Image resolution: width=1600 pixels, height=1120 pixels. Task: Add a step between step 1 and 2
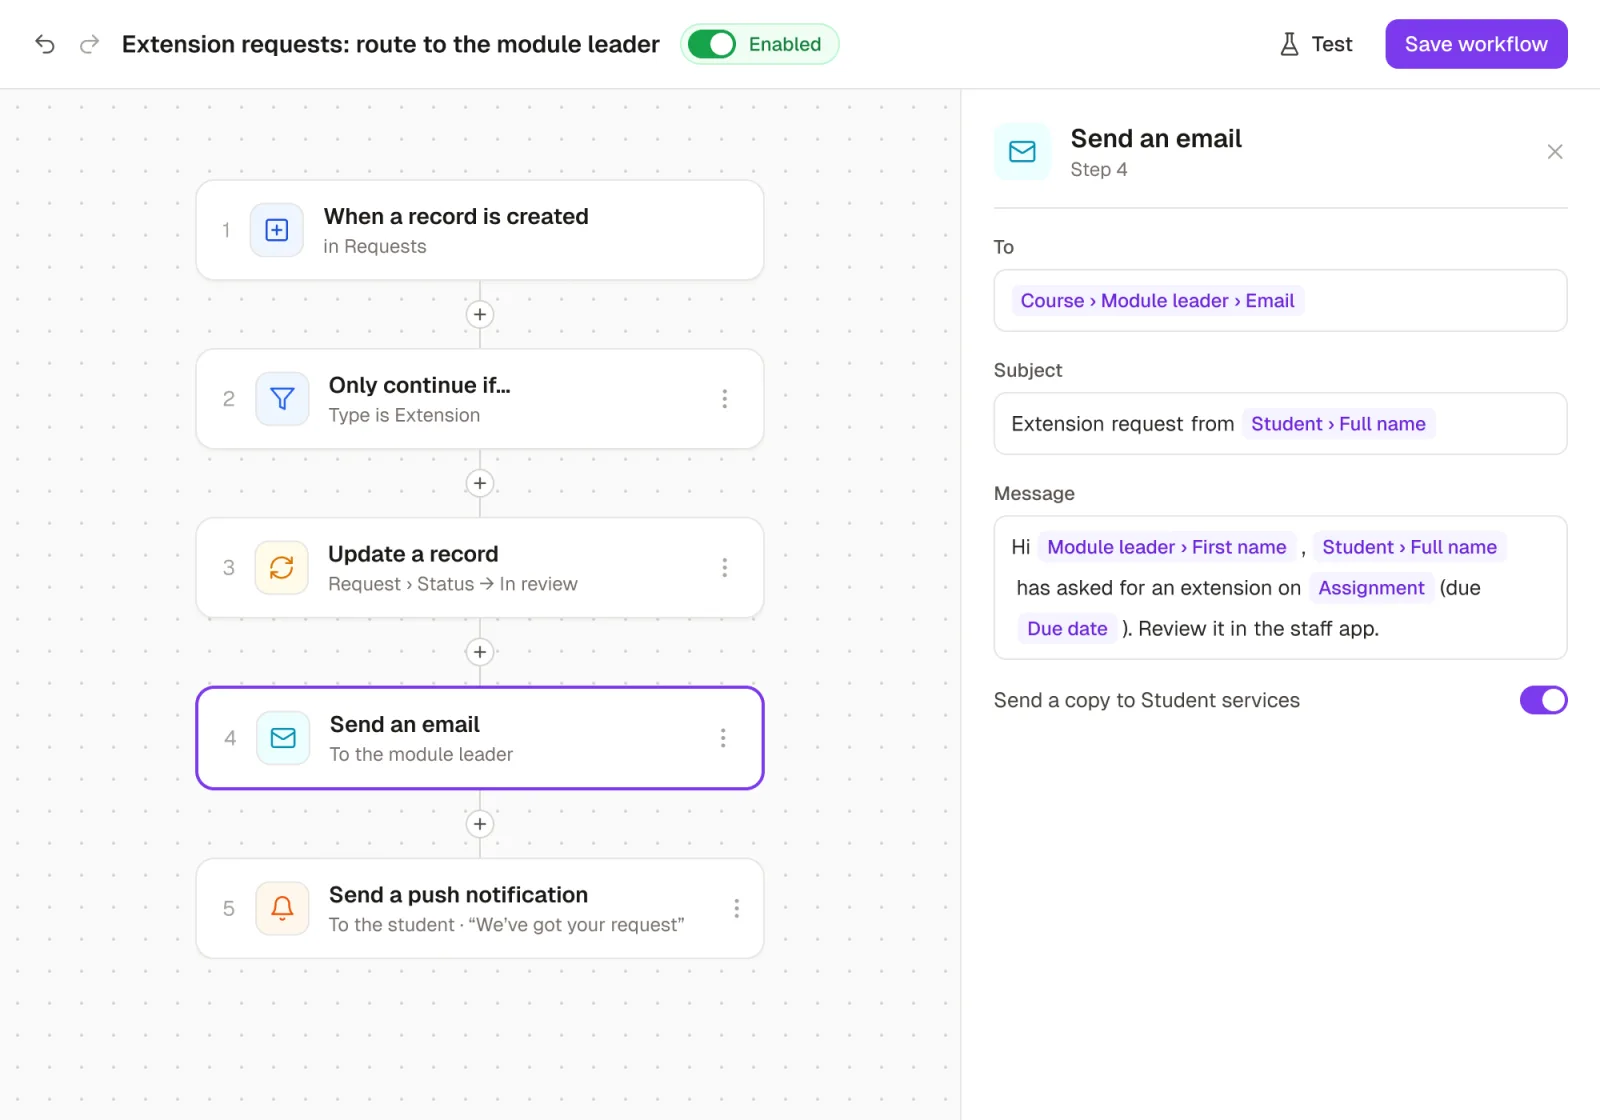pyautogui.click(x=480, y=314)
